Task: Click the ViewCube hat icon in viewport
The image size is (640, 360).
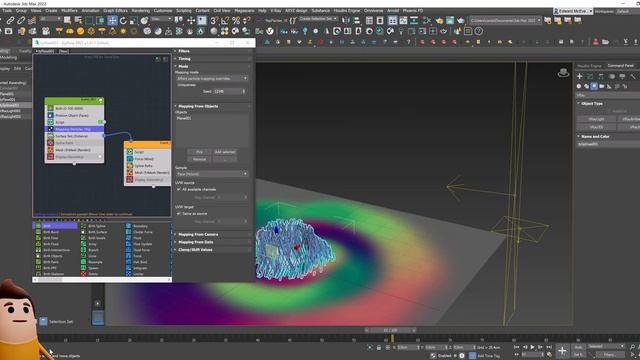Action: [x=564, y=73]
